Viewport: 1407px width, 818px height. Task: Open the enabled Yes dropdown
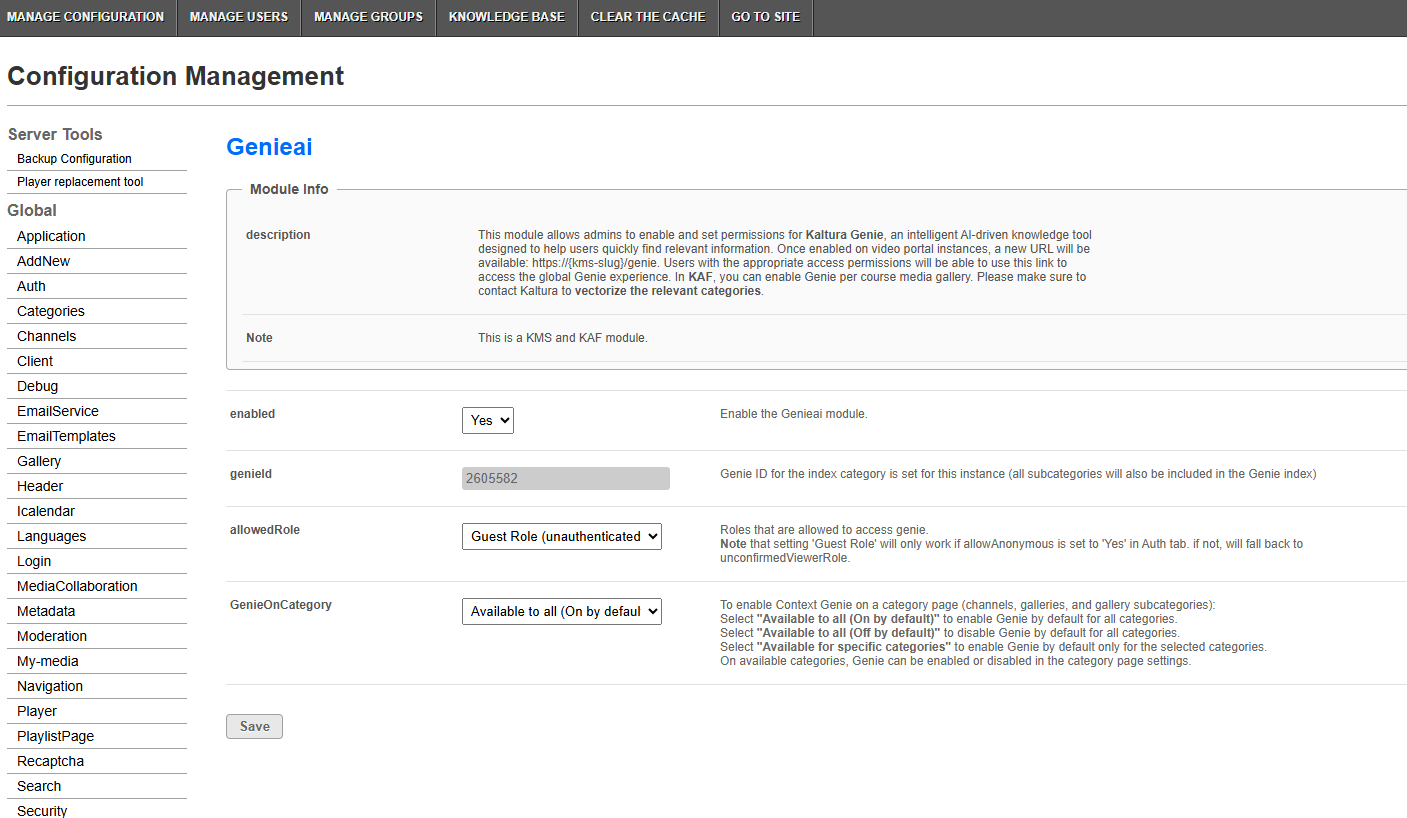pos(488,421)
